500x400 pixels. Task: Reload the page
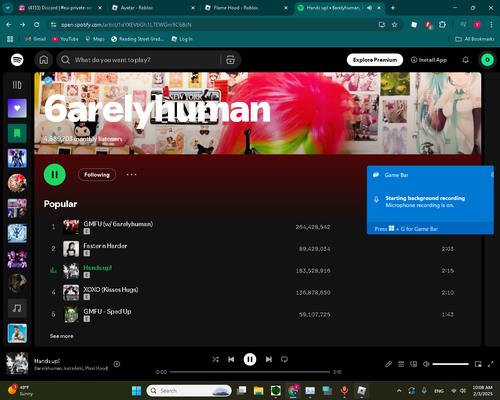(x=37, y=25)
